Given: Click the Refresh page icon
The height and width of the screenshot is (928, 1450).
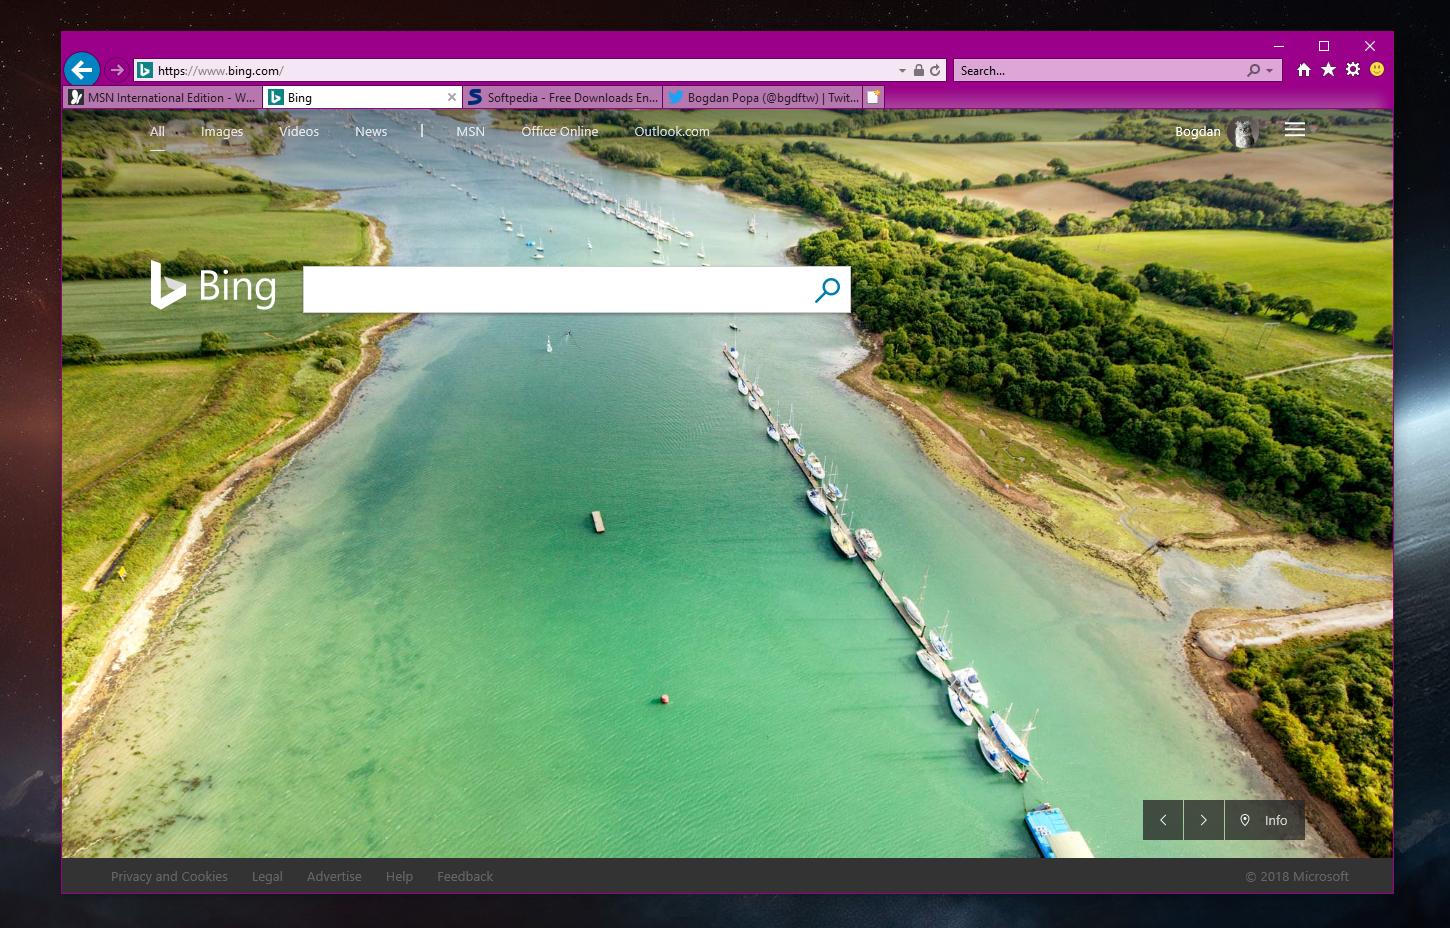Looking at the screenshot, I should point(935,70).
